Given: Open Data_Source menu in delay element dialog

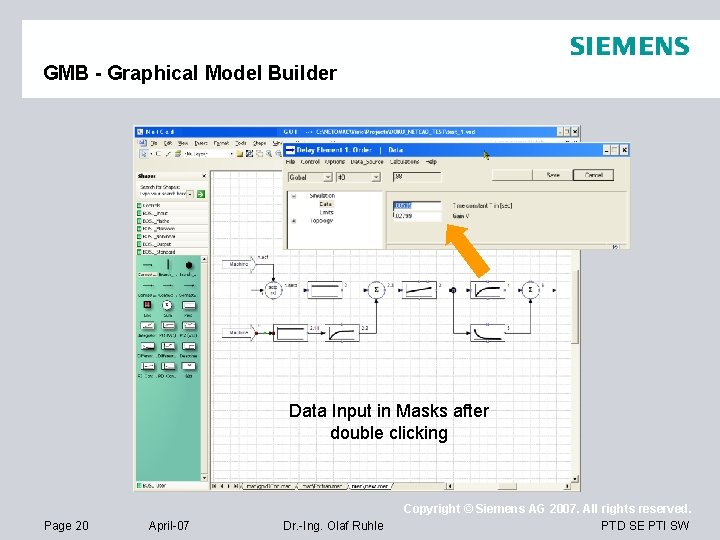Looking at the screenshot, I should [x=367, y=162].
